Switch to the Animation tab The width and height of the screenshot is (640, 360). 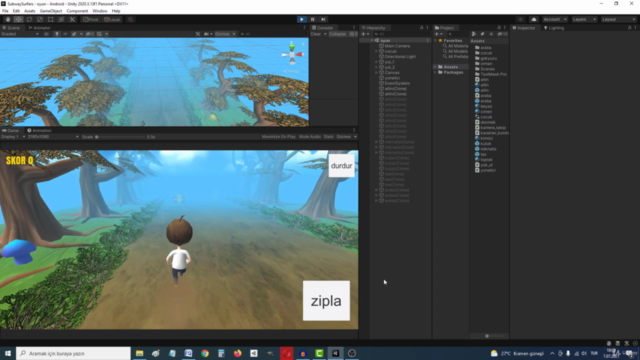point(39,131)
